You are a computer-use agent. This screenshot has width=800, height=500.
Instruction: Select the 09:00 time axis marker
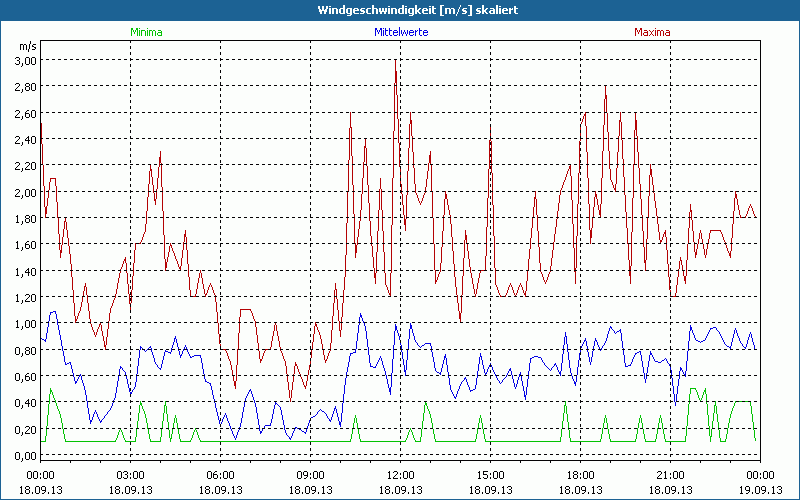click(x=310, y=475)
